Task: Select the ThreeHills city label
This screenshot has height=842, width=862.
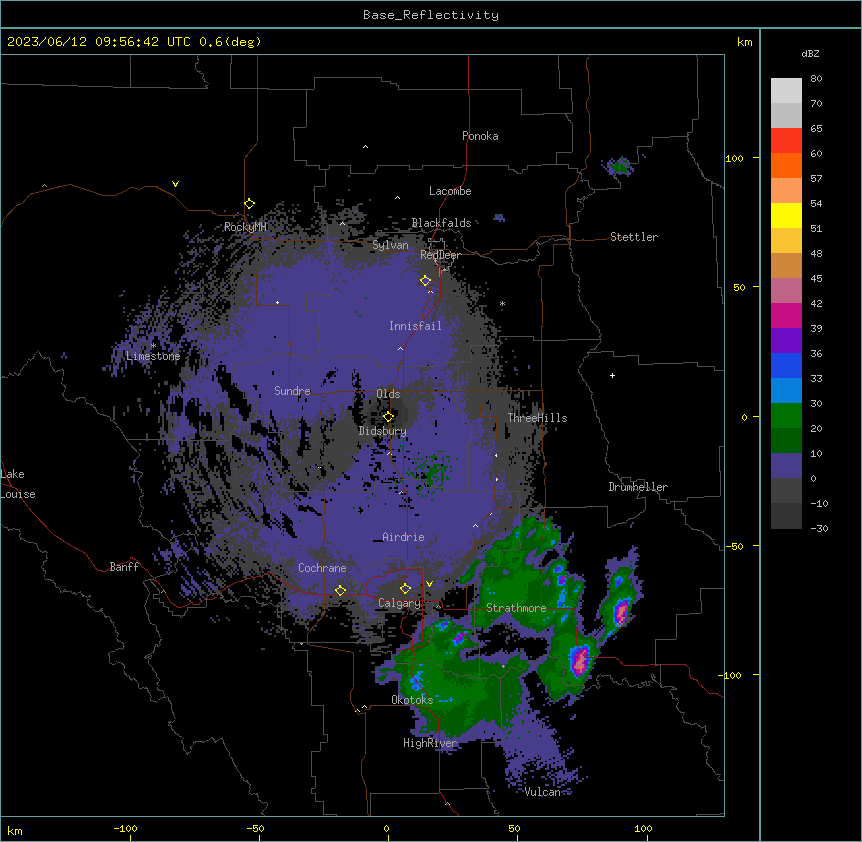Action: (537, 418)
